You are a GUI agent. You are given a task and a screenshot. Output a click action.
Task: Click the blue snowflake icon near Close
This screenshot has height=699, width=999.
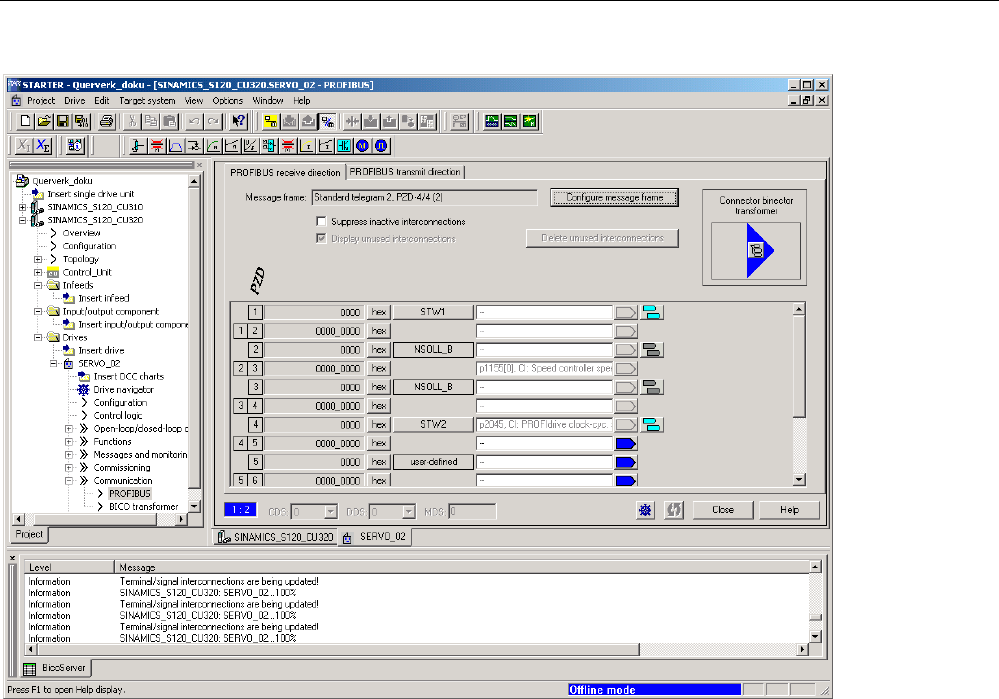pyautogui.click(x=645, y=510)
